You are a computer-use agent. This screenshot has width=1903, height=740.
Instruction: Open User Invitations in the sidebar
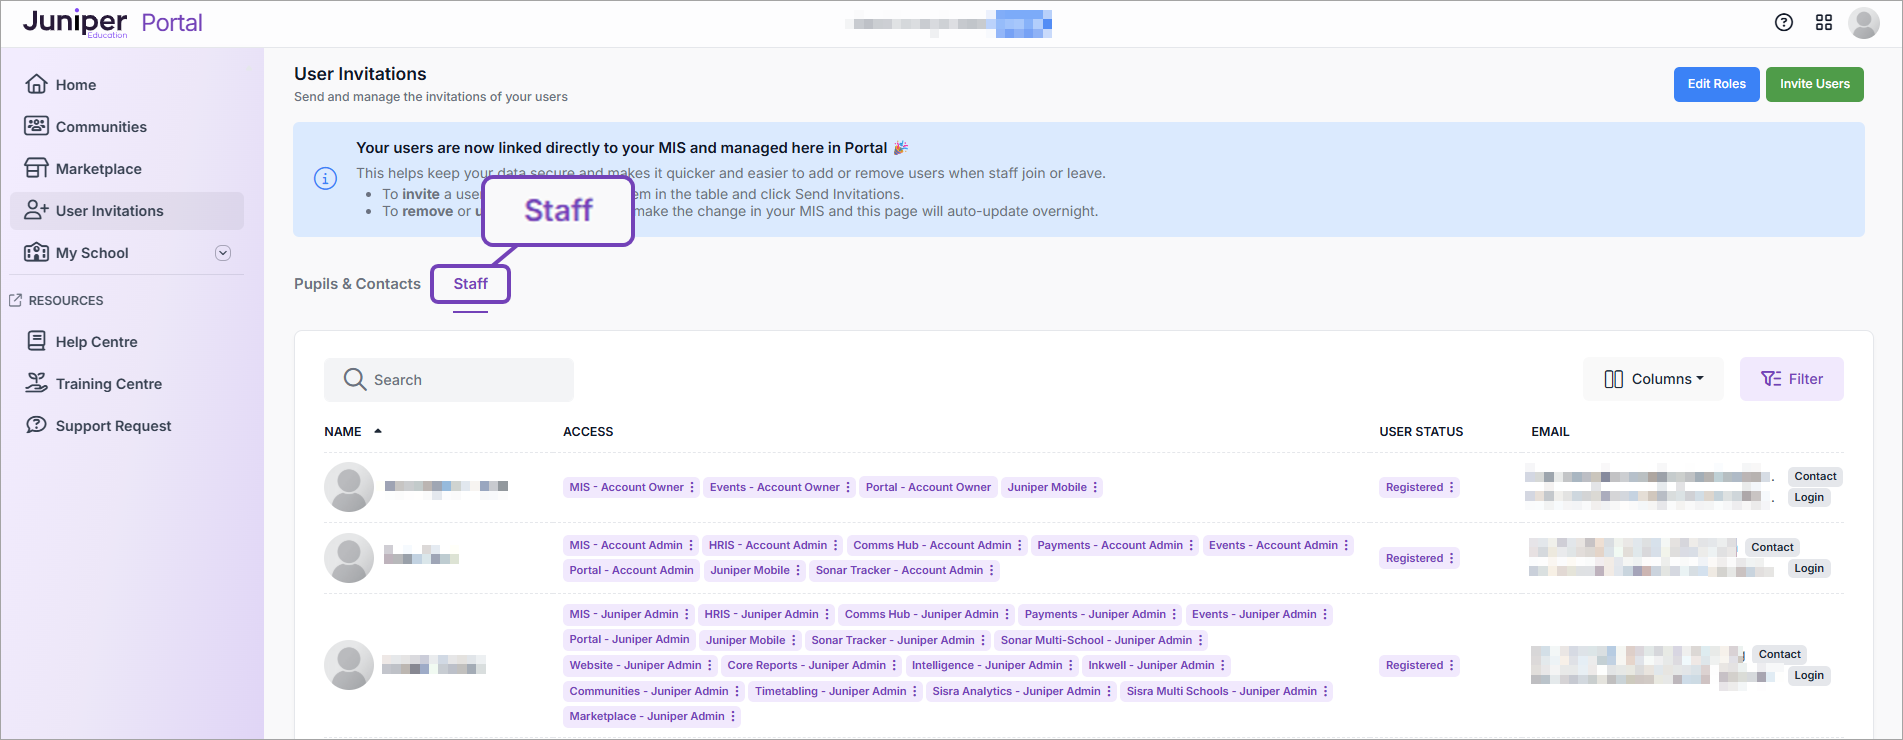[127, 211]
